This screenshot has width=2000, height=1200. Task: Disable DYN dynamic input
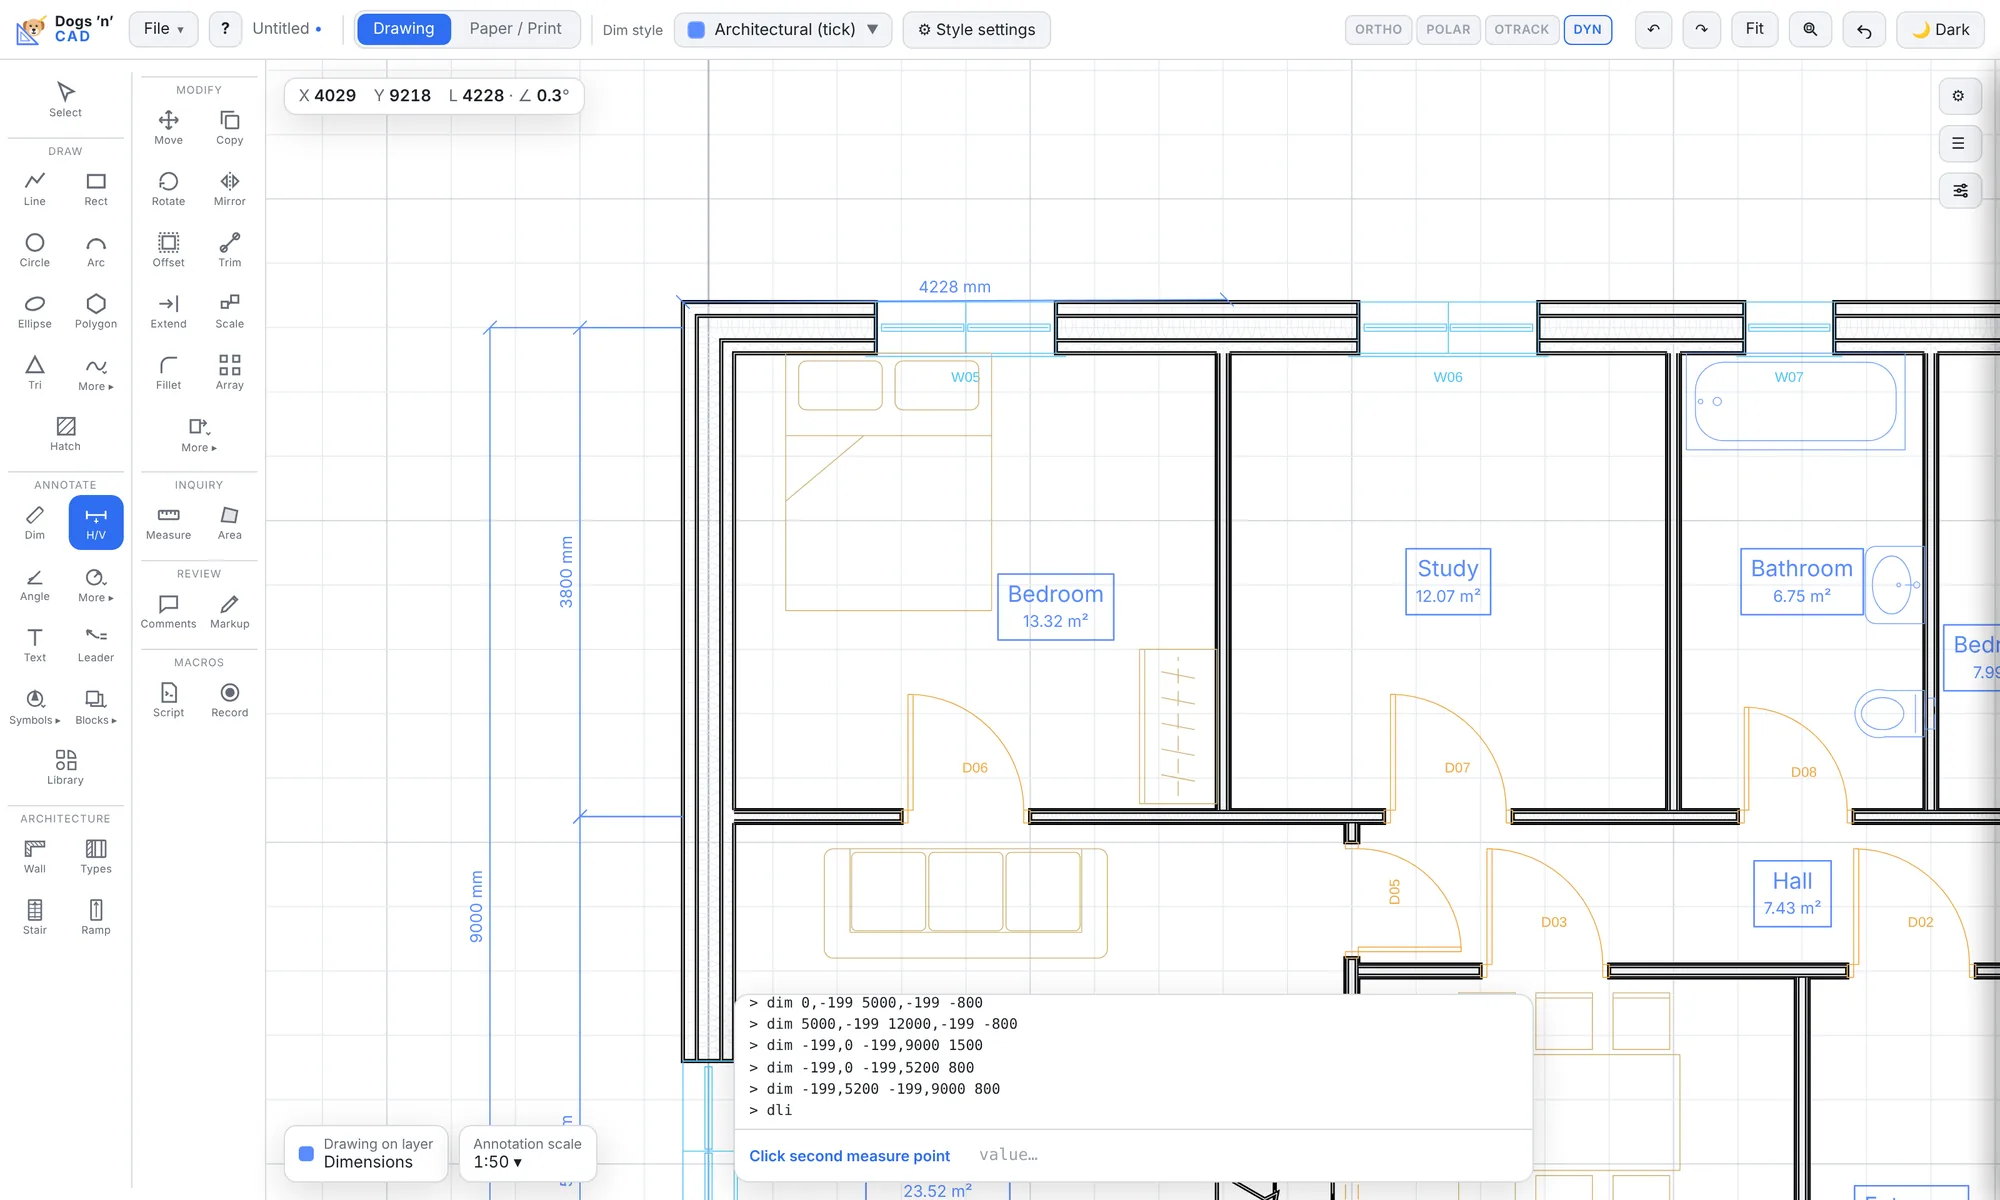coord(1587,29)
